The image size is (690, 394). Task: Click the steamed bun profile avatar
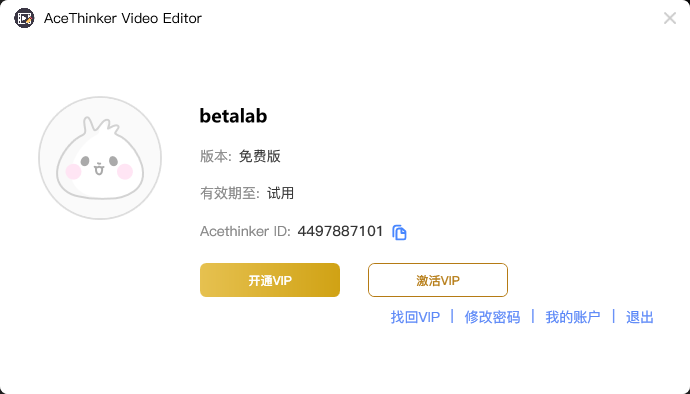pyautogui.click(x=100, y=158)
